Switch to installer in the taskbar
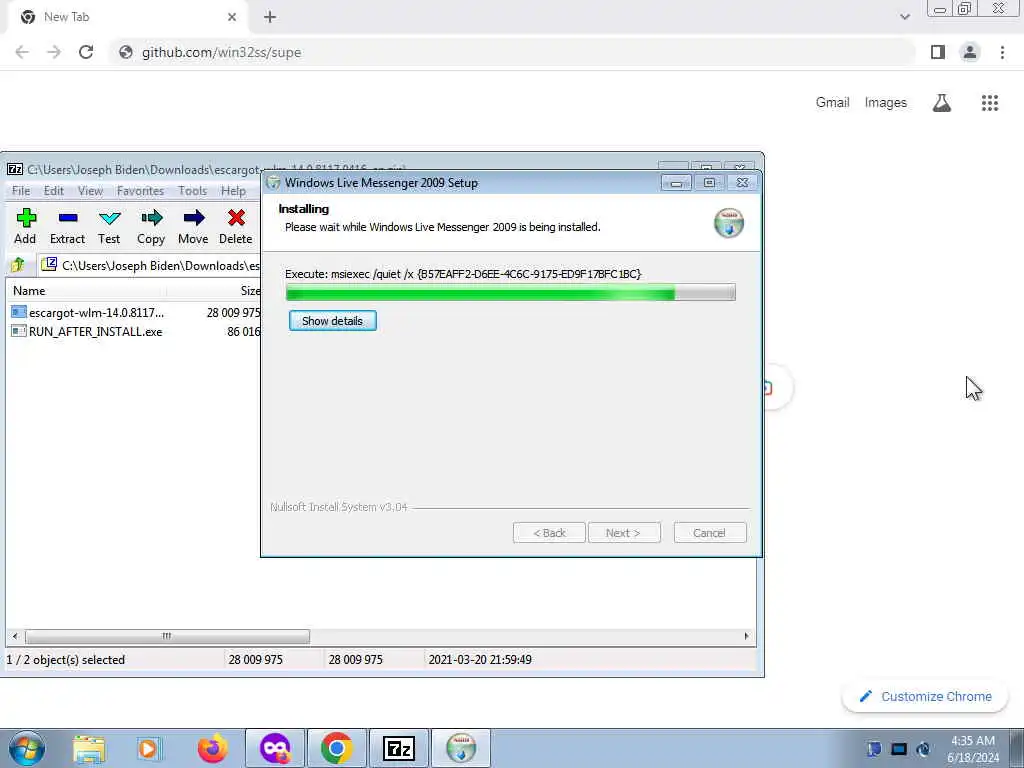The image size is (1024, 768). click(461, 748)
